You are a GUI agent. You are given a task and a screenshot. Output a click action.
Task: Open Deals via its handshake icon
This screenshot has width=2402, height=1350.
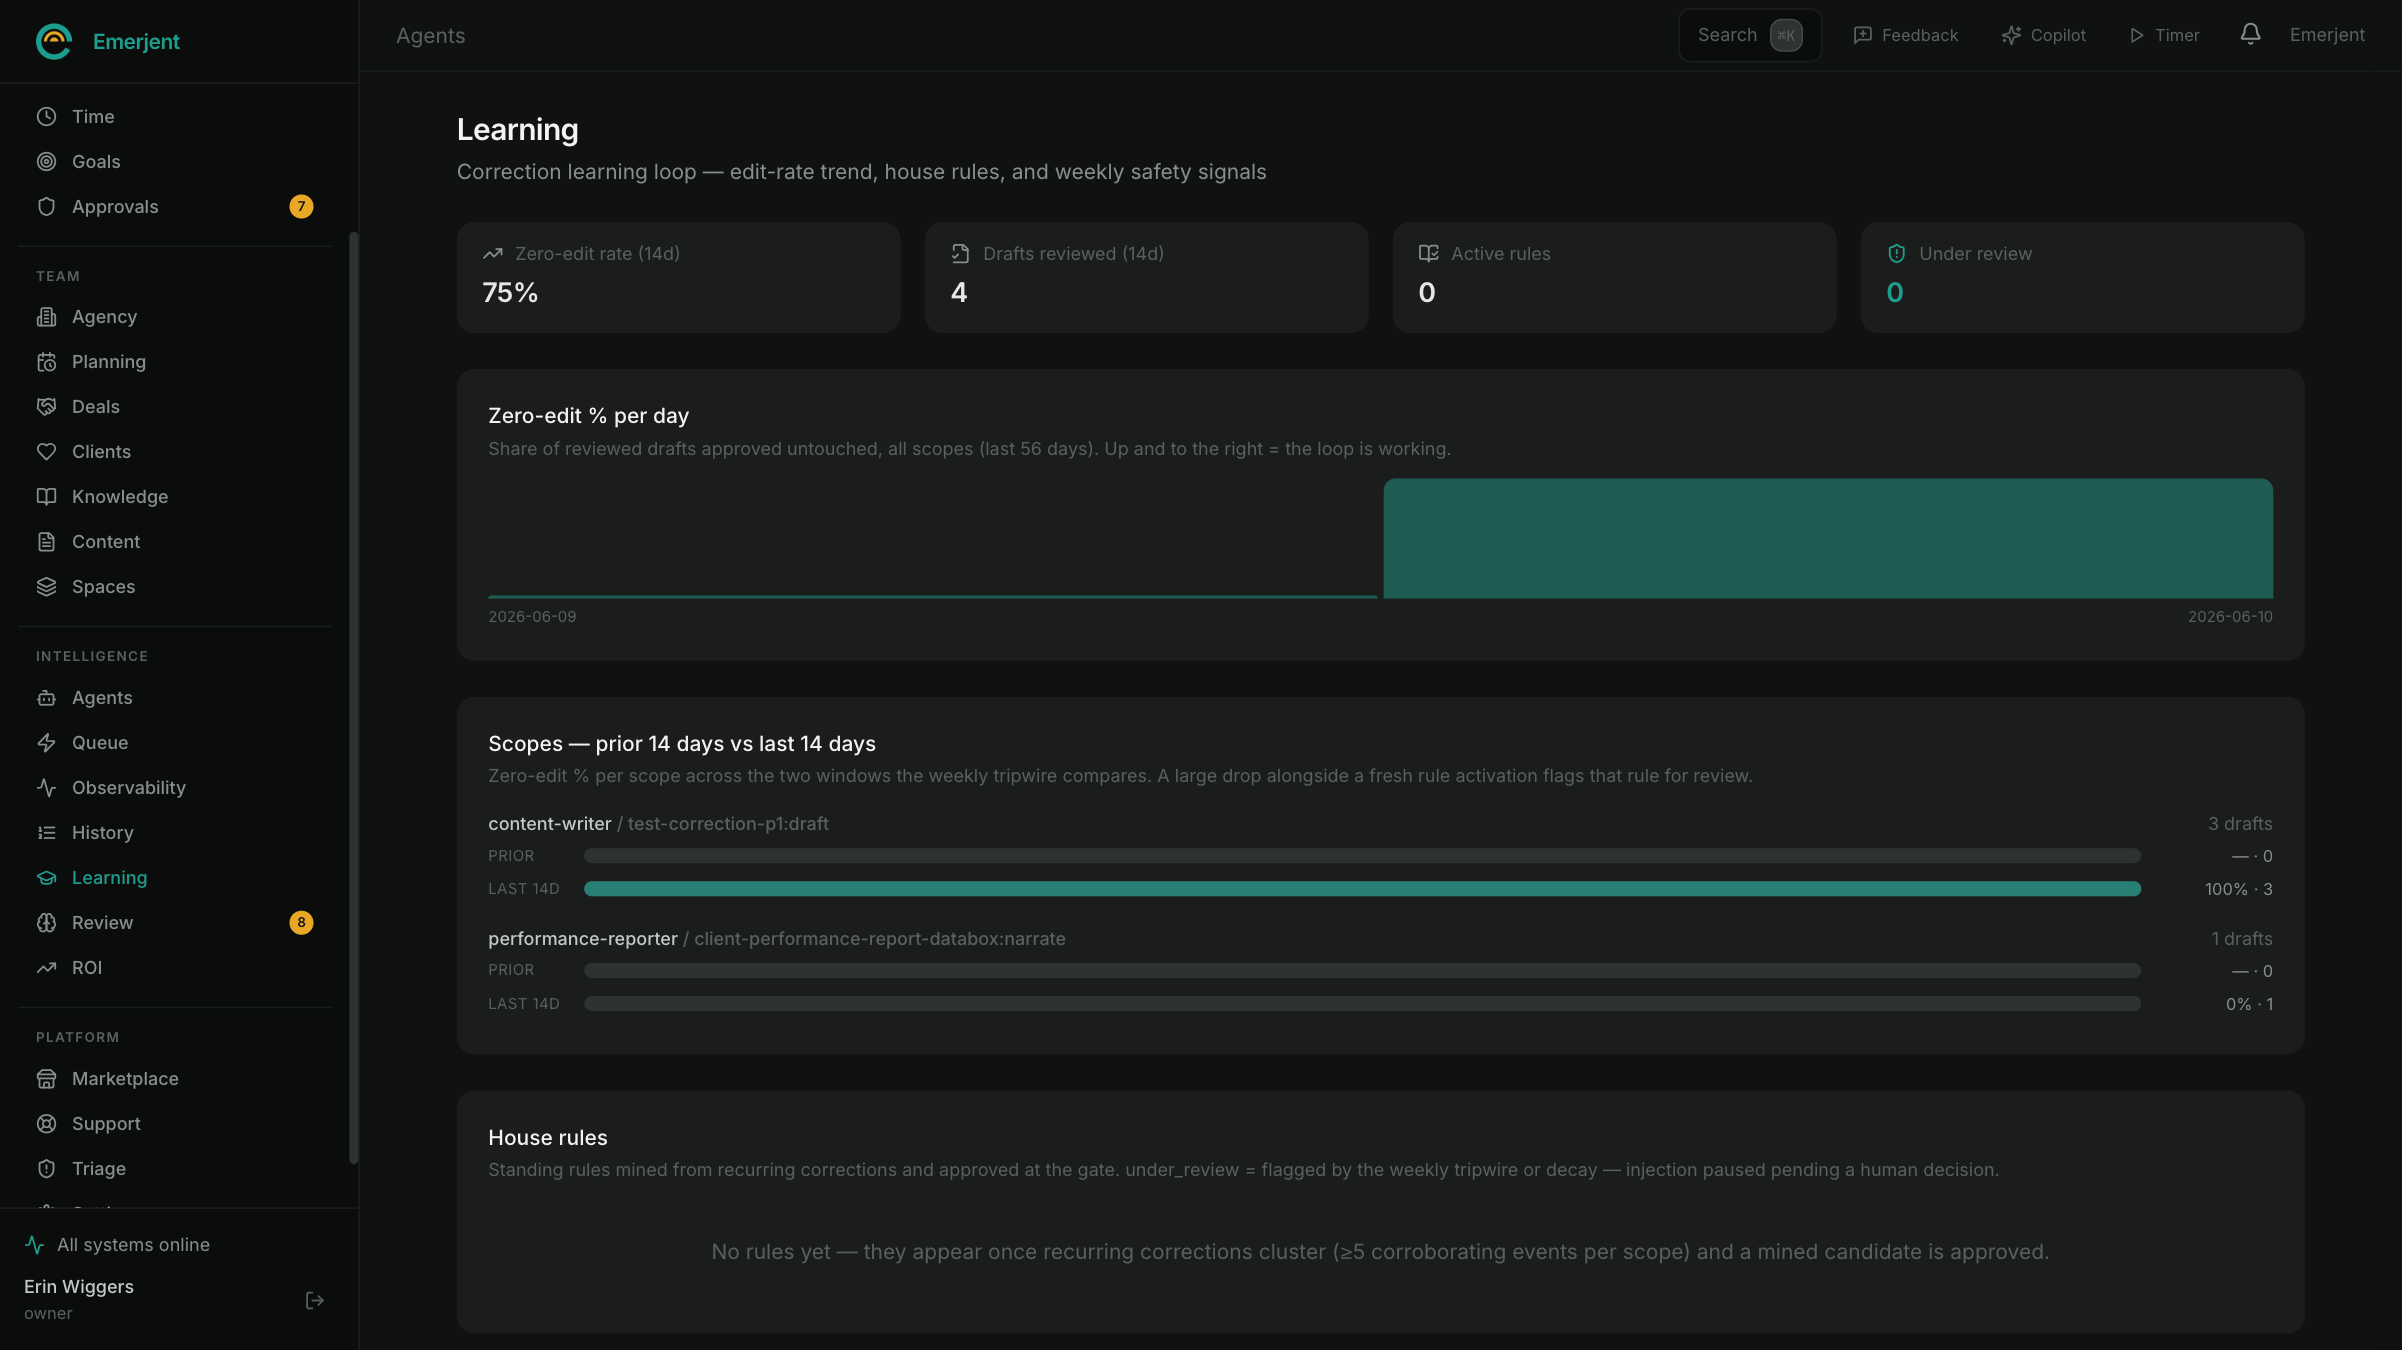pyautogui.click(x=46, y=406)
